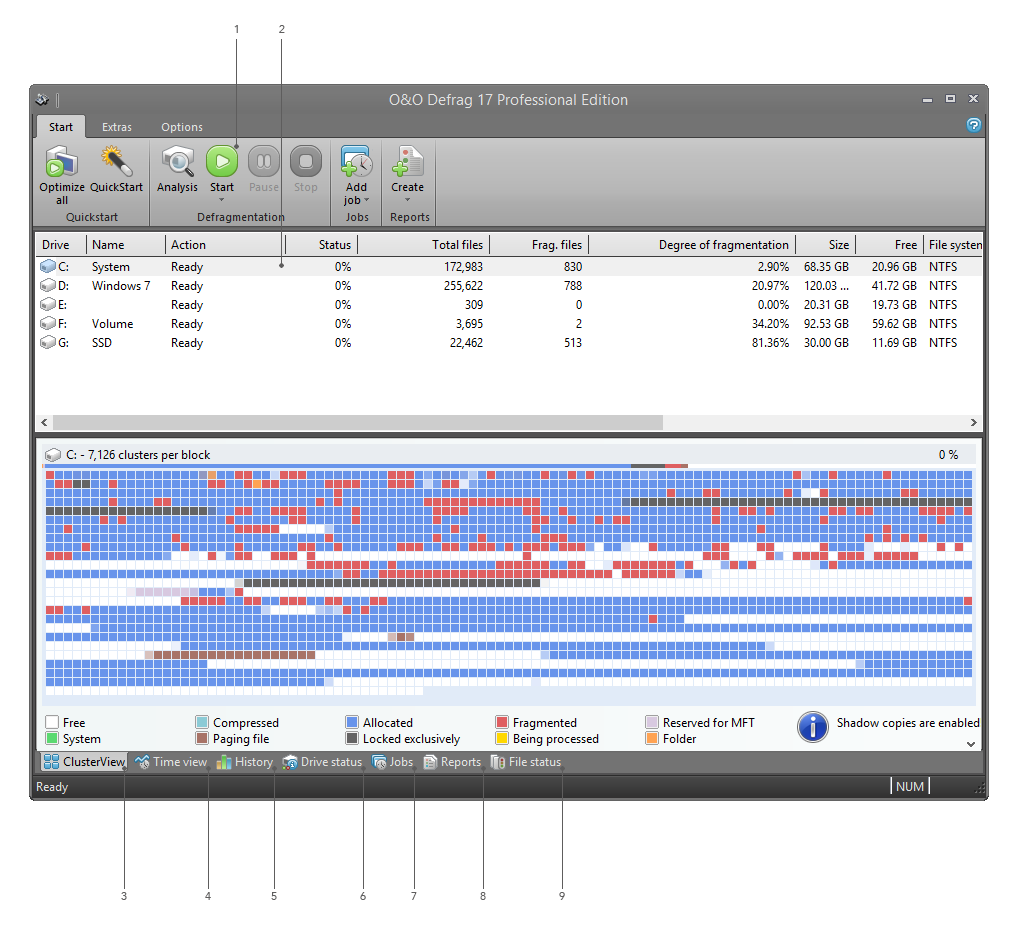This screenshot has height=937, width=1019.
Task: Sort by the Size column header
Action: (825, 244)
